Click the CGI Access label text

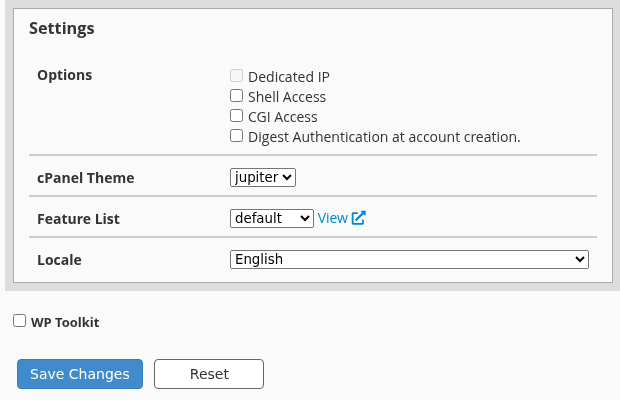pyautogui.click(x=283, y=117)
